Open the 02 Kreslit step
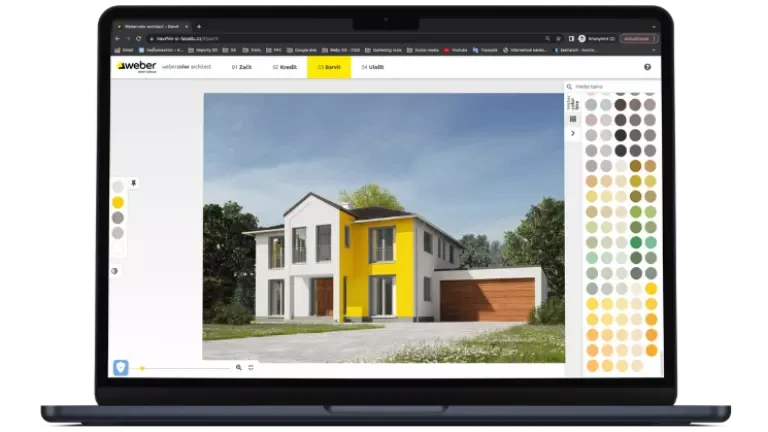The height and width of the screenshot is (432, 768). [x=284, y=67]
